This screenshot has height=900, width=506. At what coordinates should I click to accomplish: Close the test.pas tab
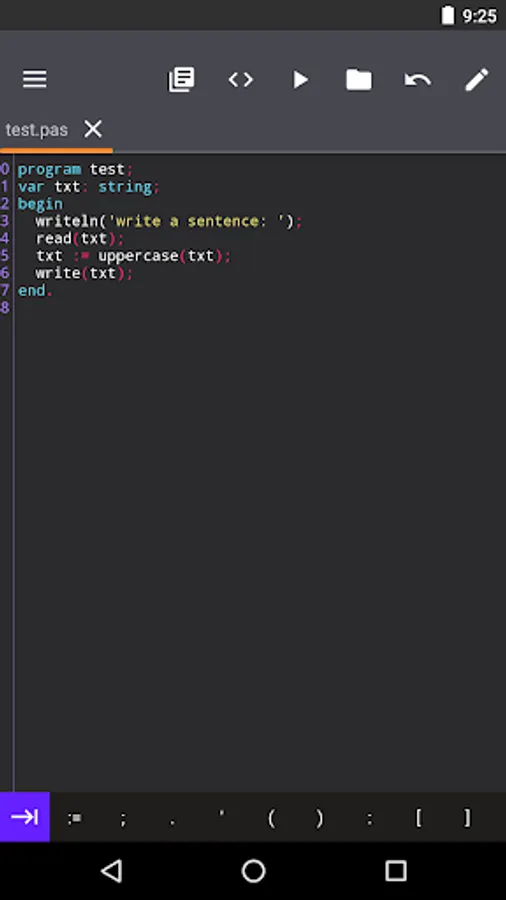point(93,129)
